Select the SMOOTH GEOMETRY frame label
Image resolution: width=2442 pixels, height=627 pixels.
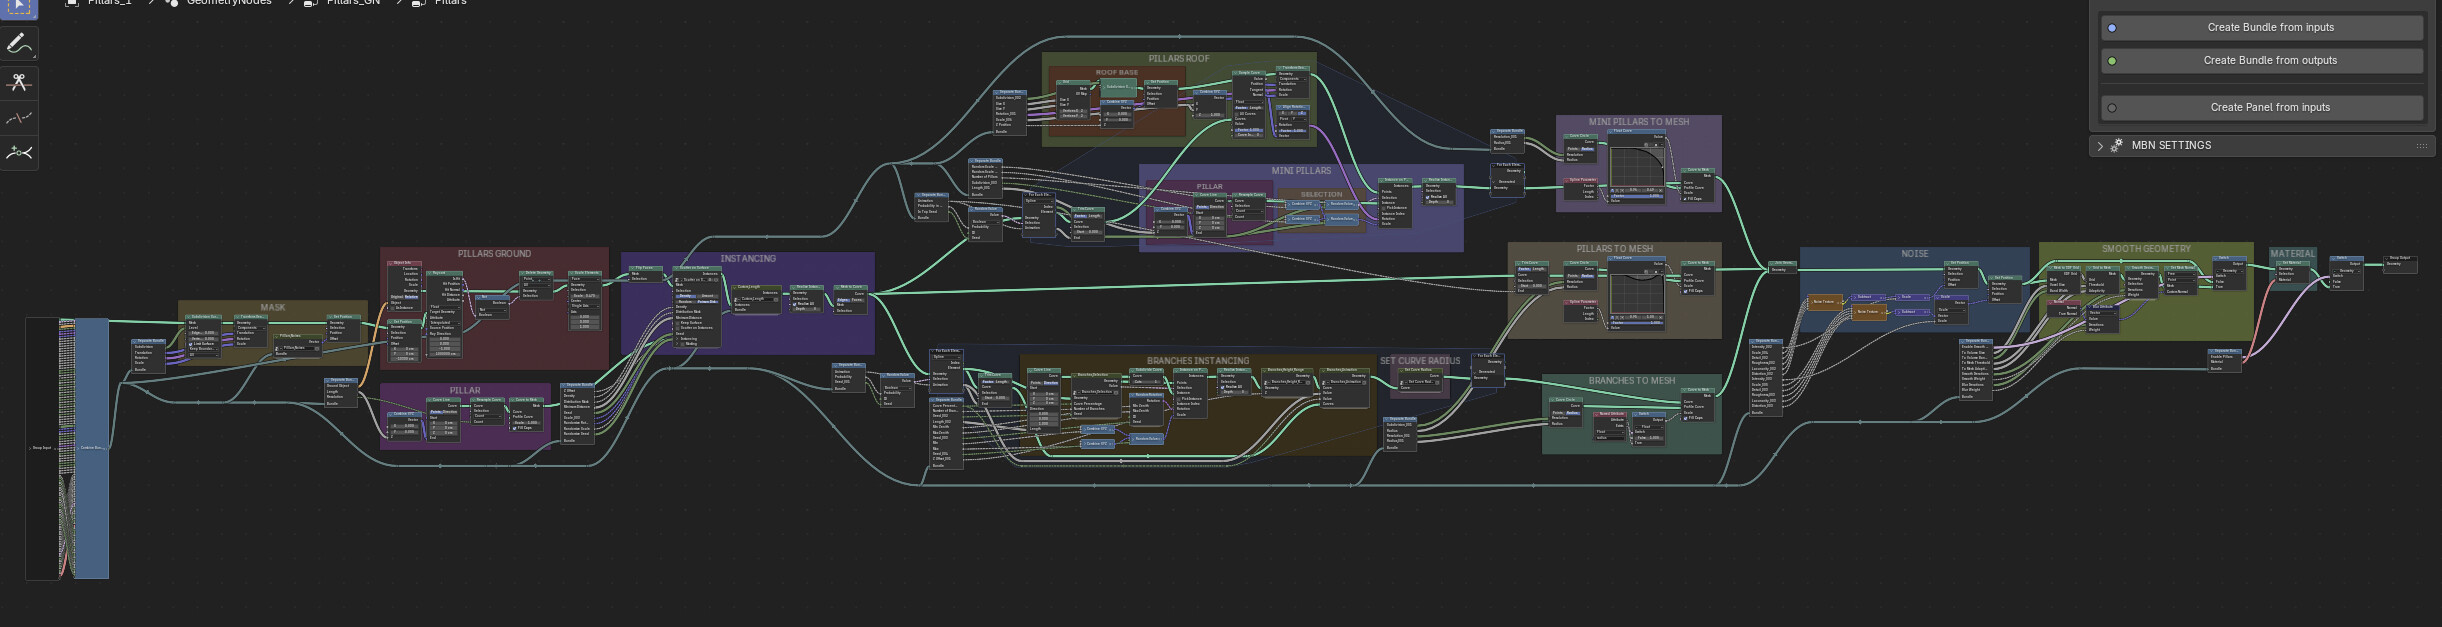[x=2146, y=249]
